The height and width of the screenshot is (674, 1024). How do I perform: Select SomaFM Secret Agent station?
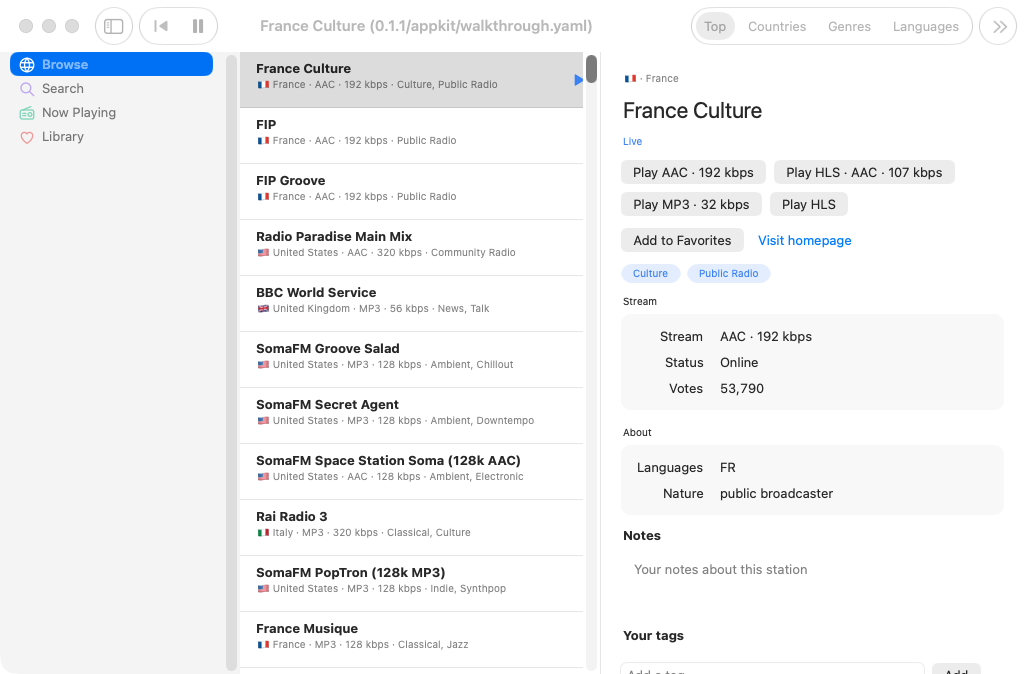pyautogui.click(x=411, y=416)
